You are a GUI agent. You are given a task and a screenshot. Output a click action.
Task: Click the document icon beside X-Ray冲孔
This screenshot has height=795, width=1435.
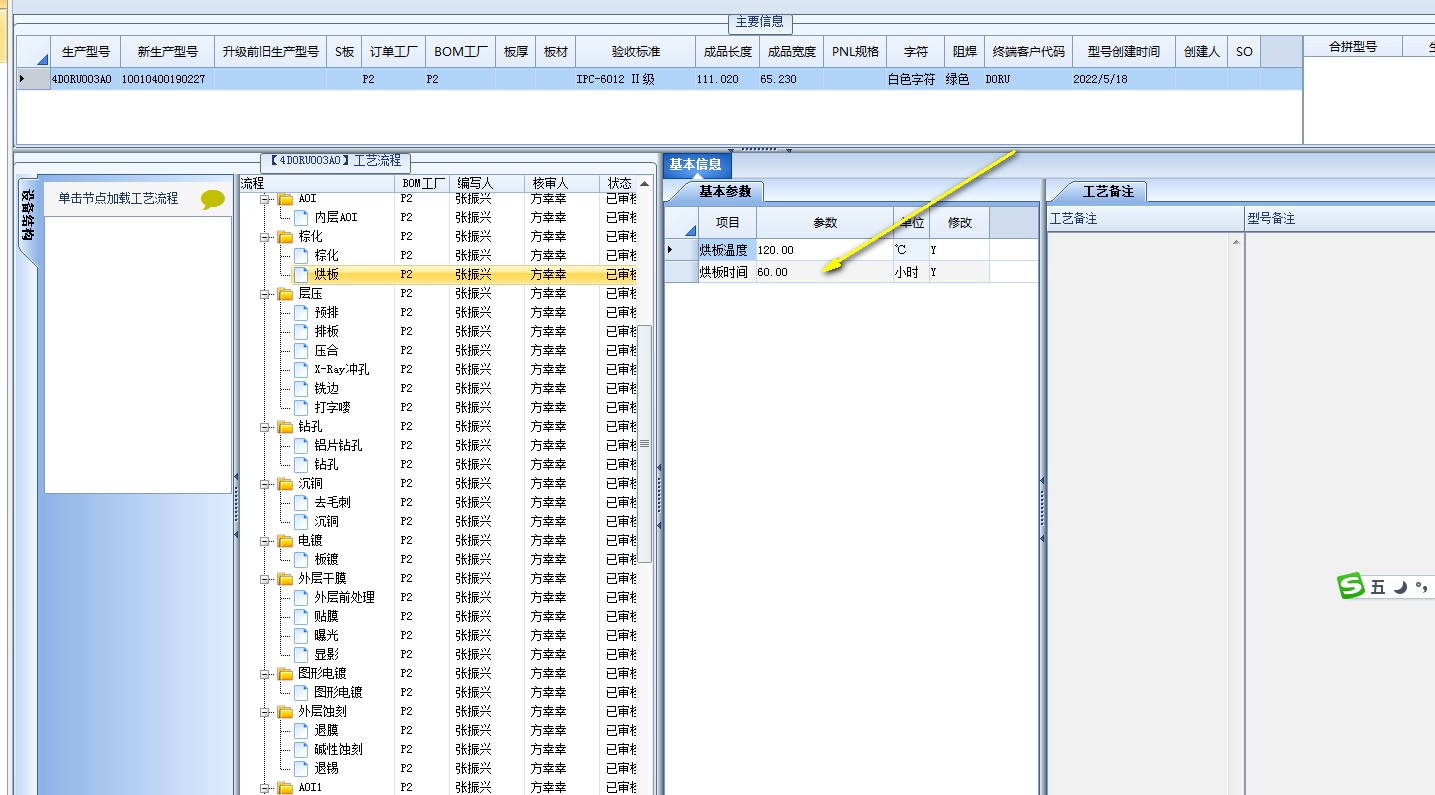[301, 369]
